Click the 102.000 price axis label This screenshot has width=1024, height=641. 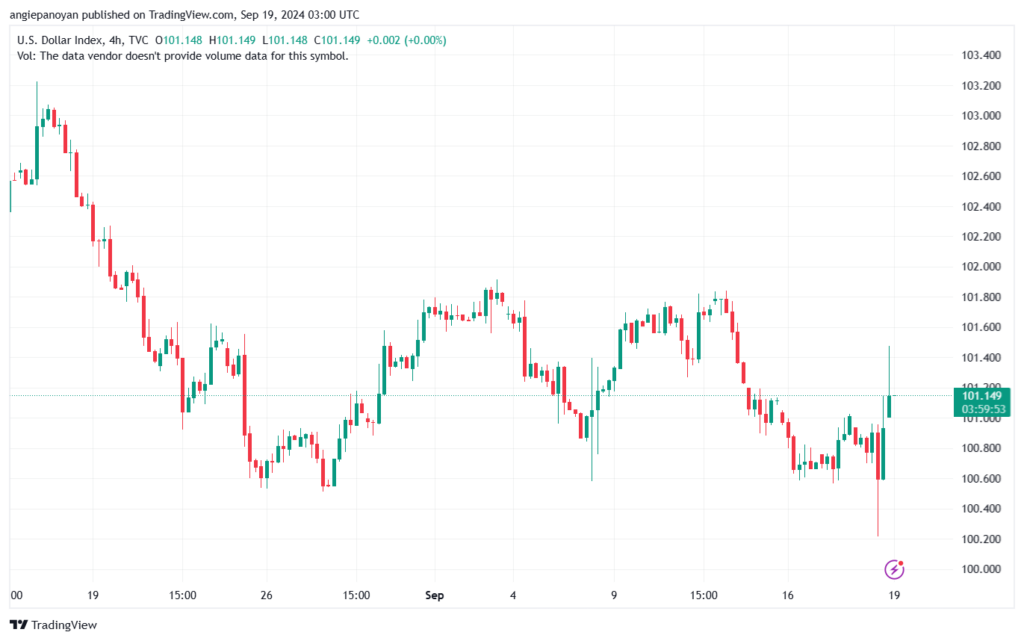tap(980, 267)
